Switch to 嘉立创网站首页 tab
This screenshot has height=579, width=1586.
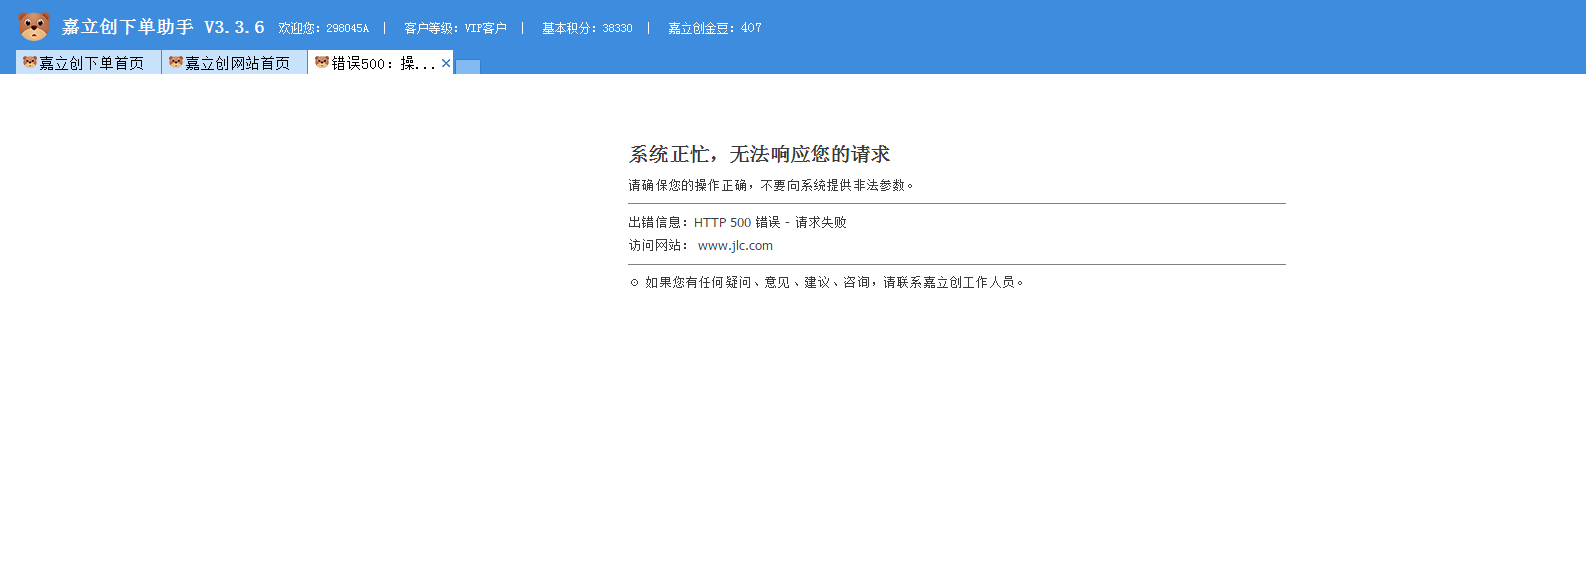click(x=234, y=63)
